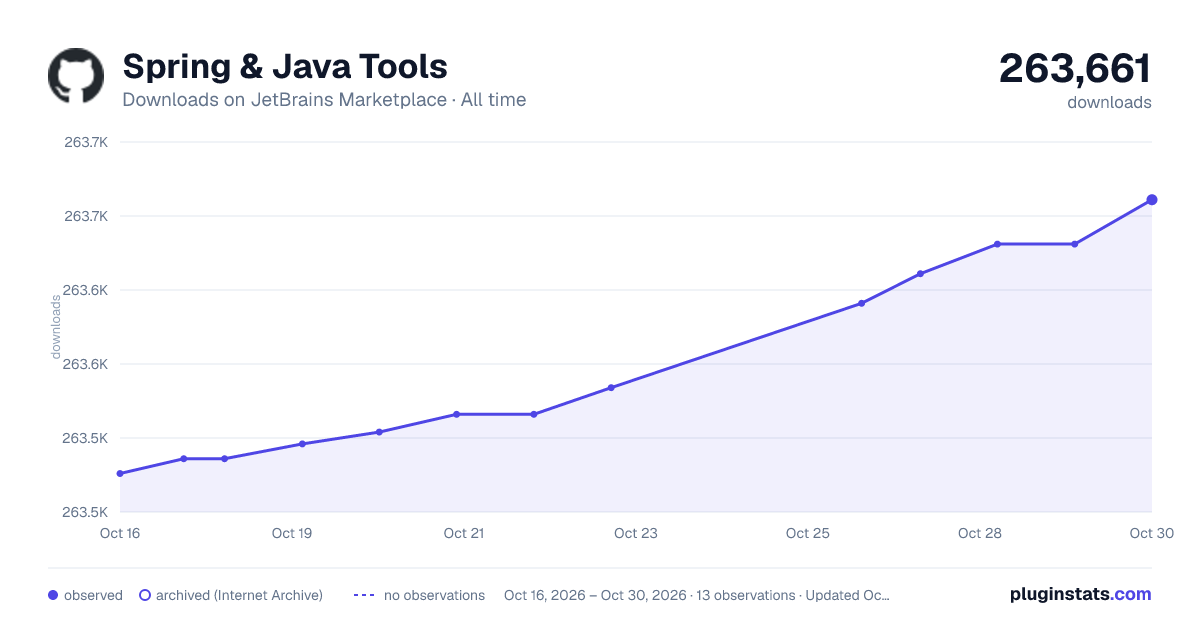Viewport: 1200px width, 630px height.
Task: Click the Oct 19 x-axis label
Action: point(292,533)
